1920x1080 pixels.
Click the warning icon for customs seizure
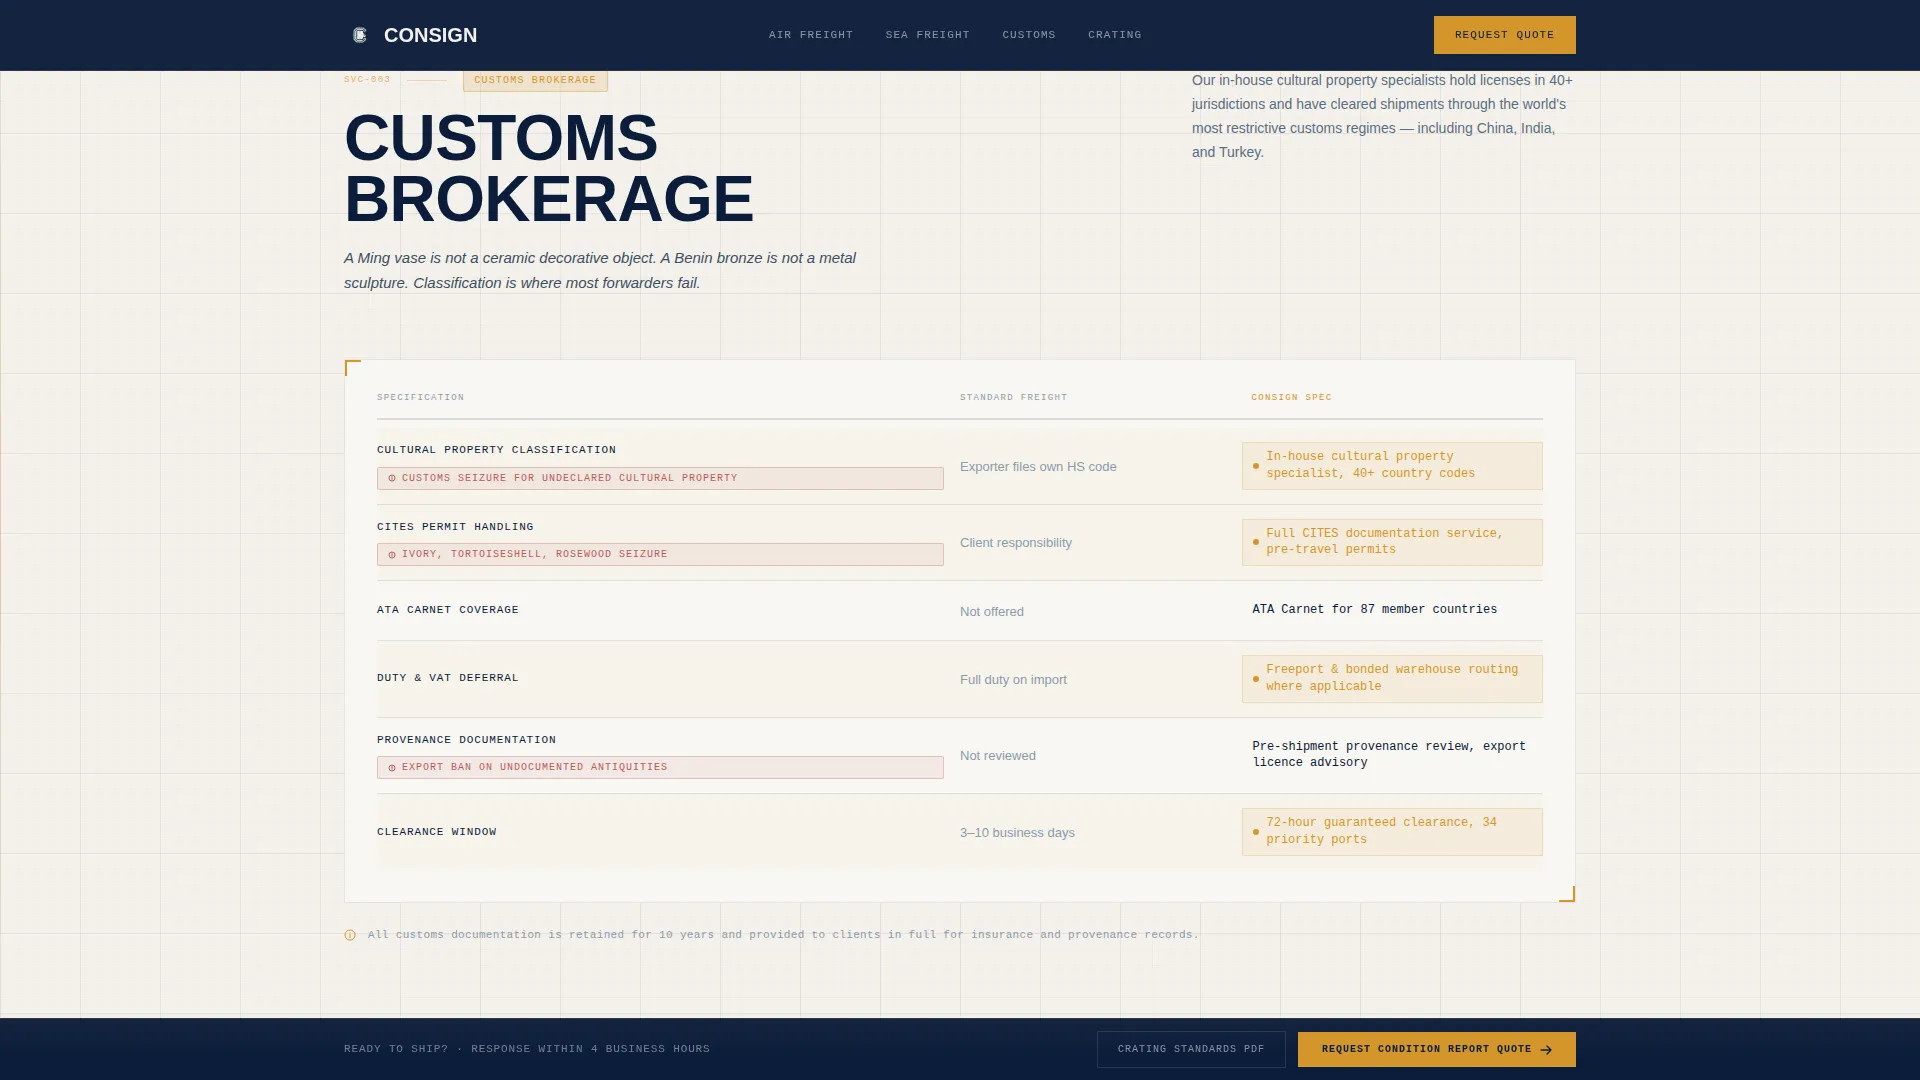(392, 479)
